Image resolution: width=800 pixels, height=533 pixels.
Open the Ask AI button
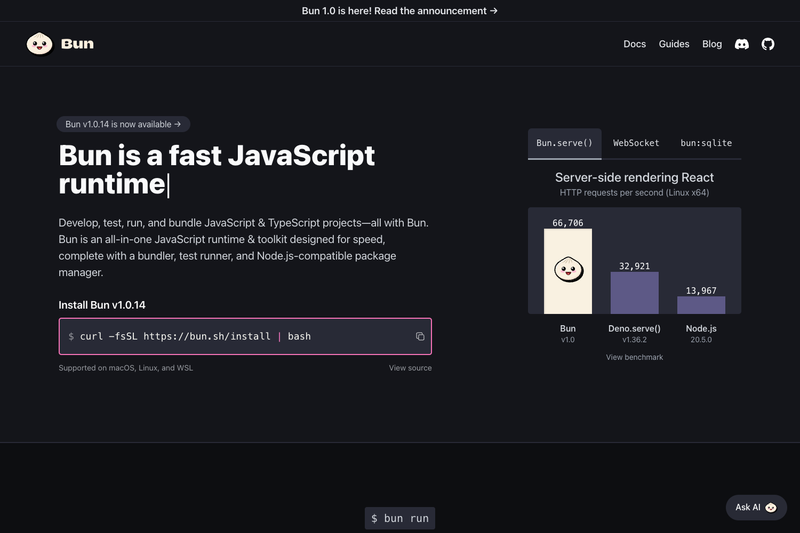point(756,507)
